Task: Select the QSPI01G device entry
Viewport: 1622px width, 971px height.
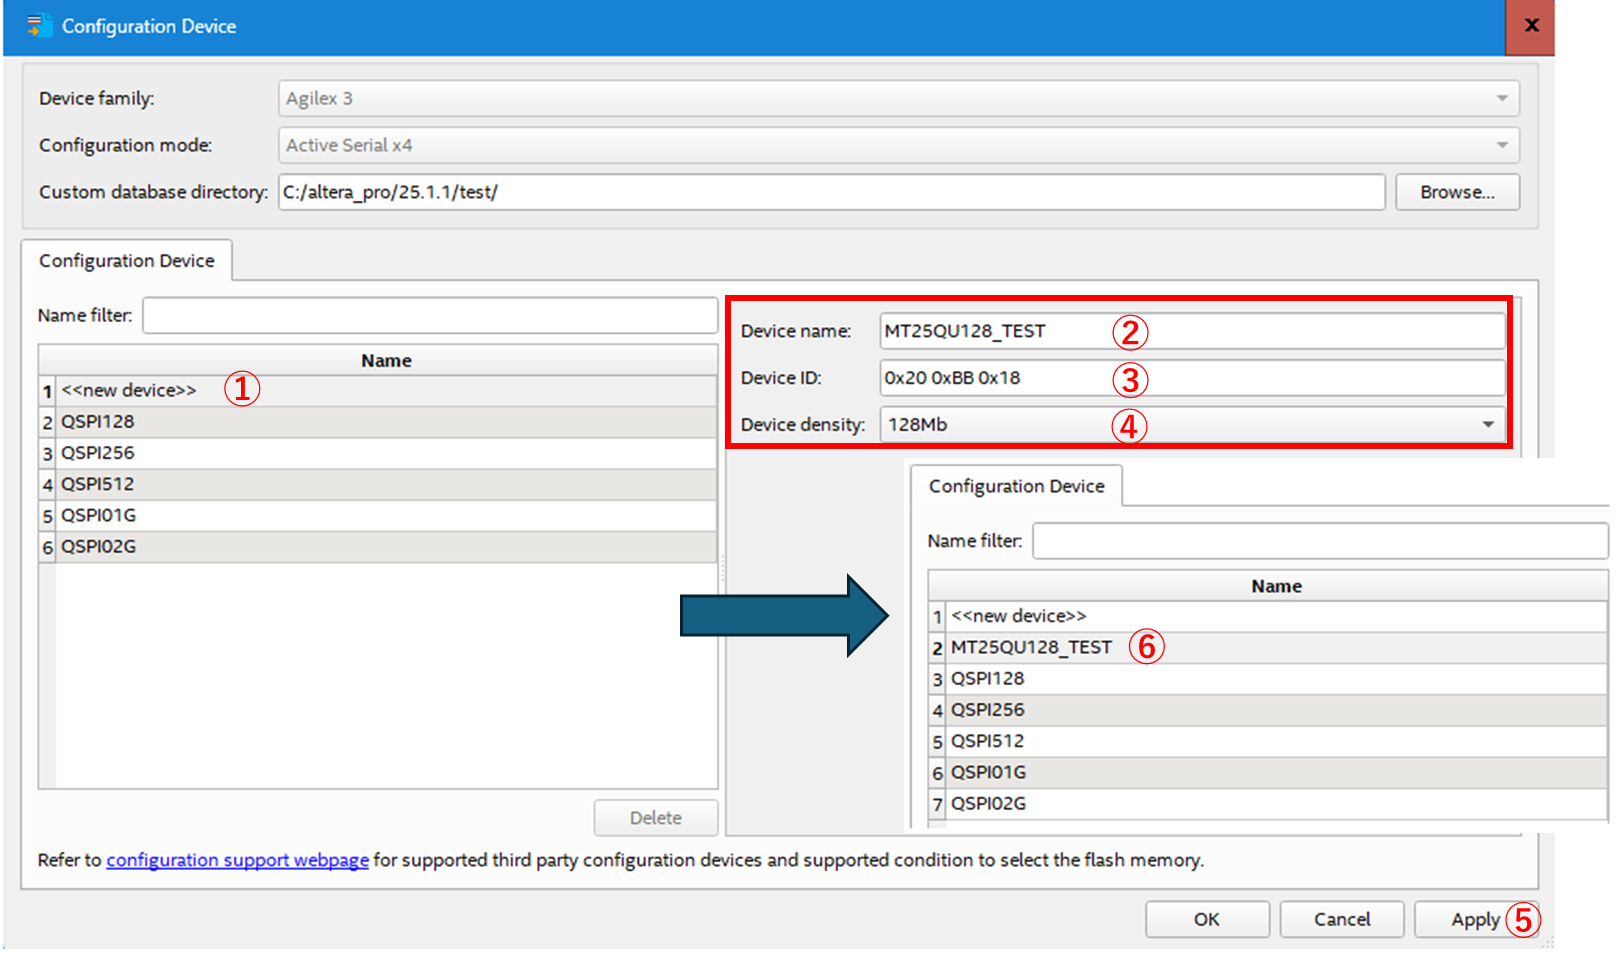Action: (99, 515)
